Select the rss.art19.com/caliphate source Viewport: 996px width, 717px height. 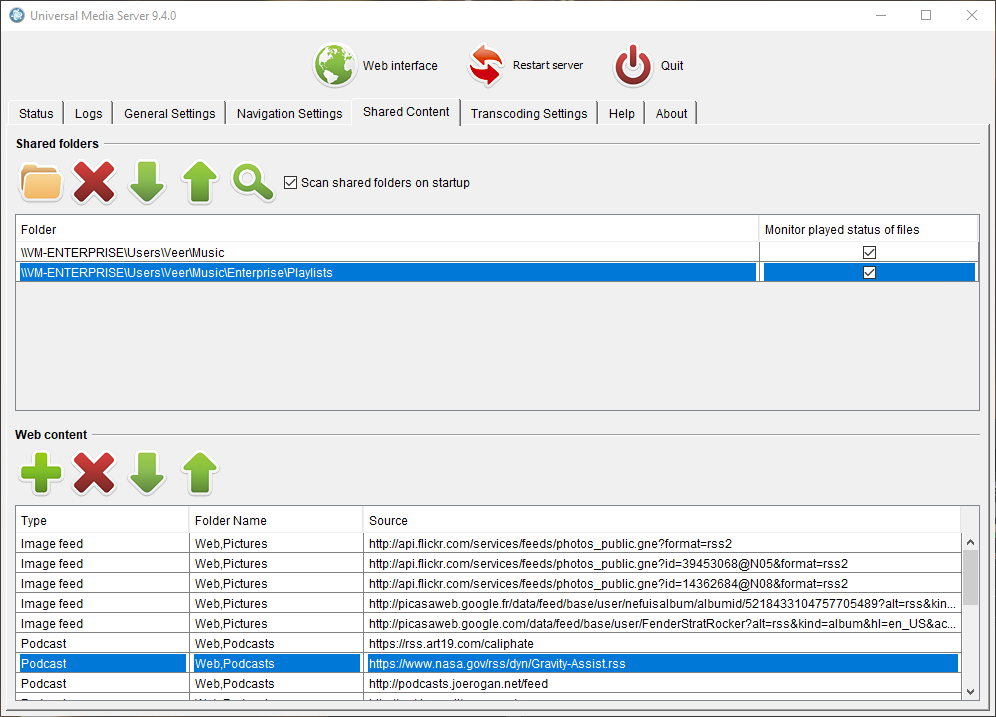(x=662, y=643)
